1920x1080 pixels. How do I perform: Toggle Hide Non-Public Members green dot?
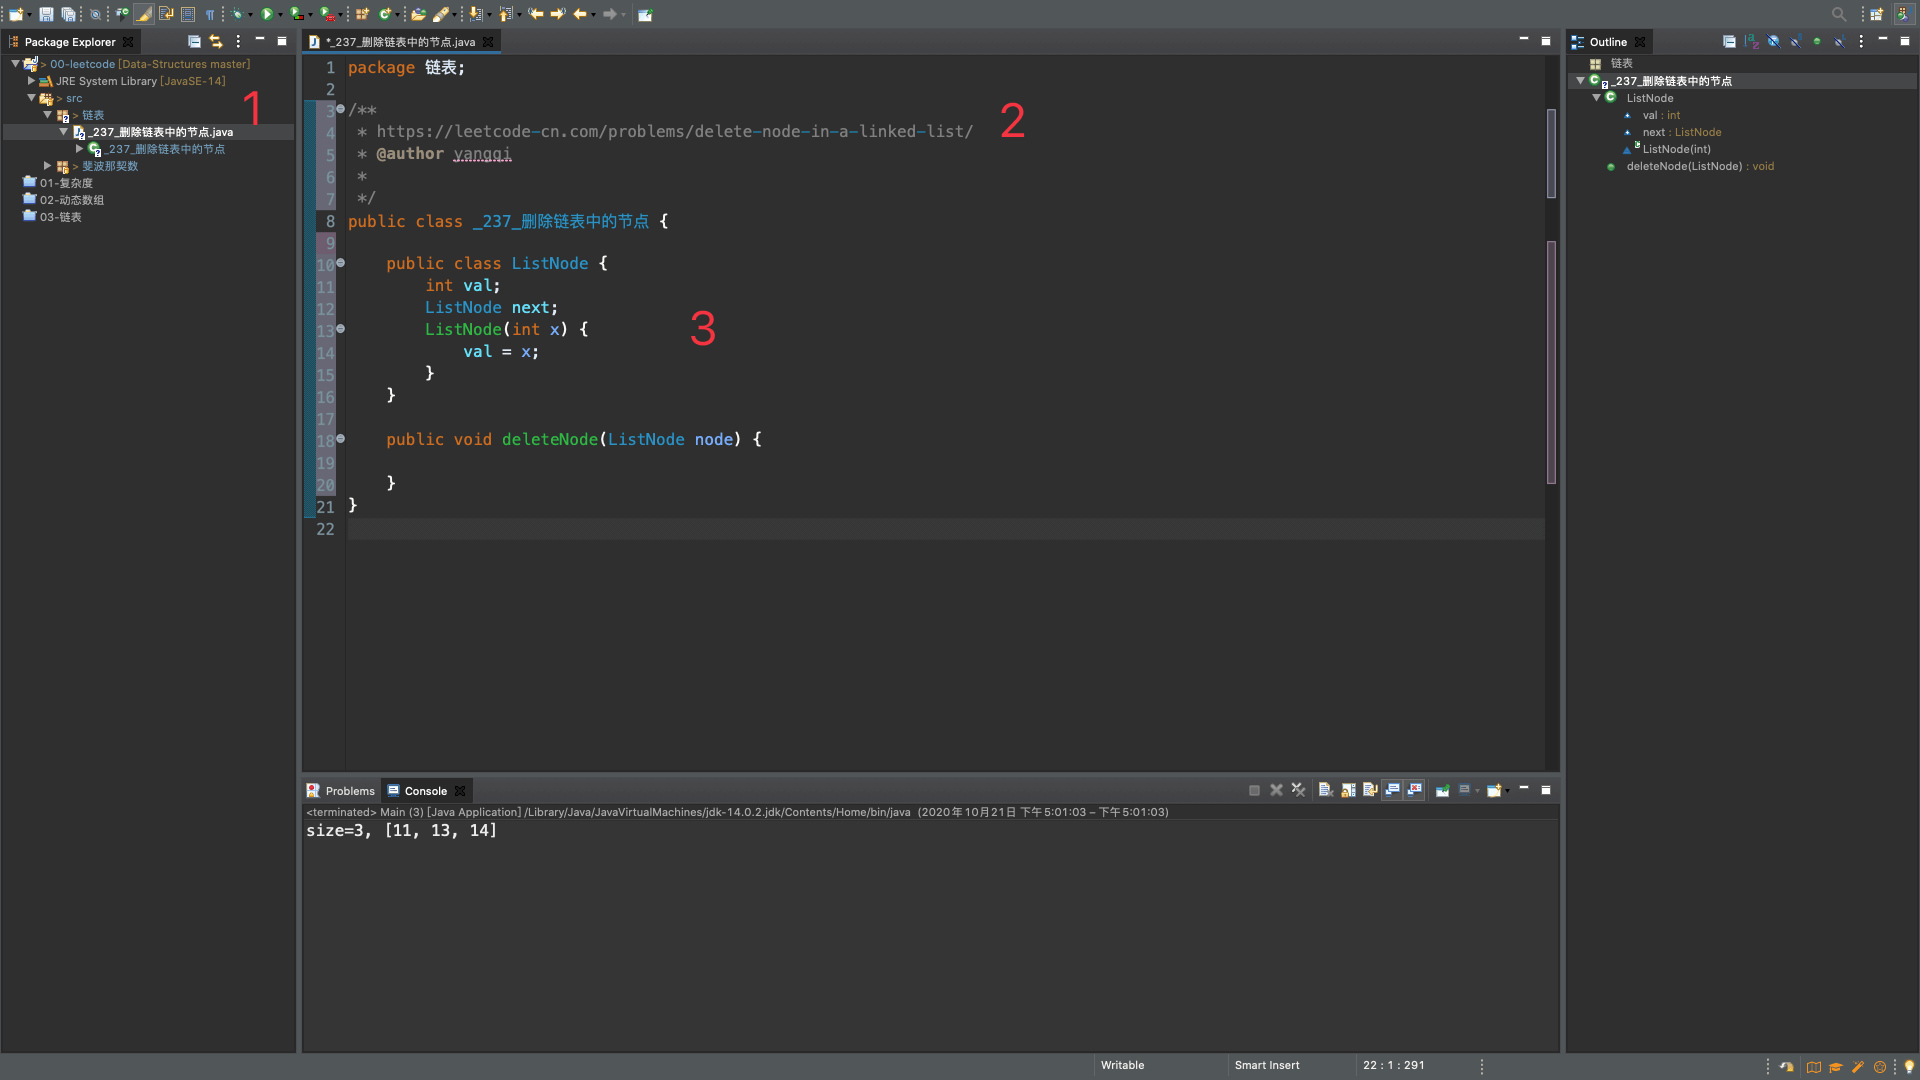[1817, 41]
